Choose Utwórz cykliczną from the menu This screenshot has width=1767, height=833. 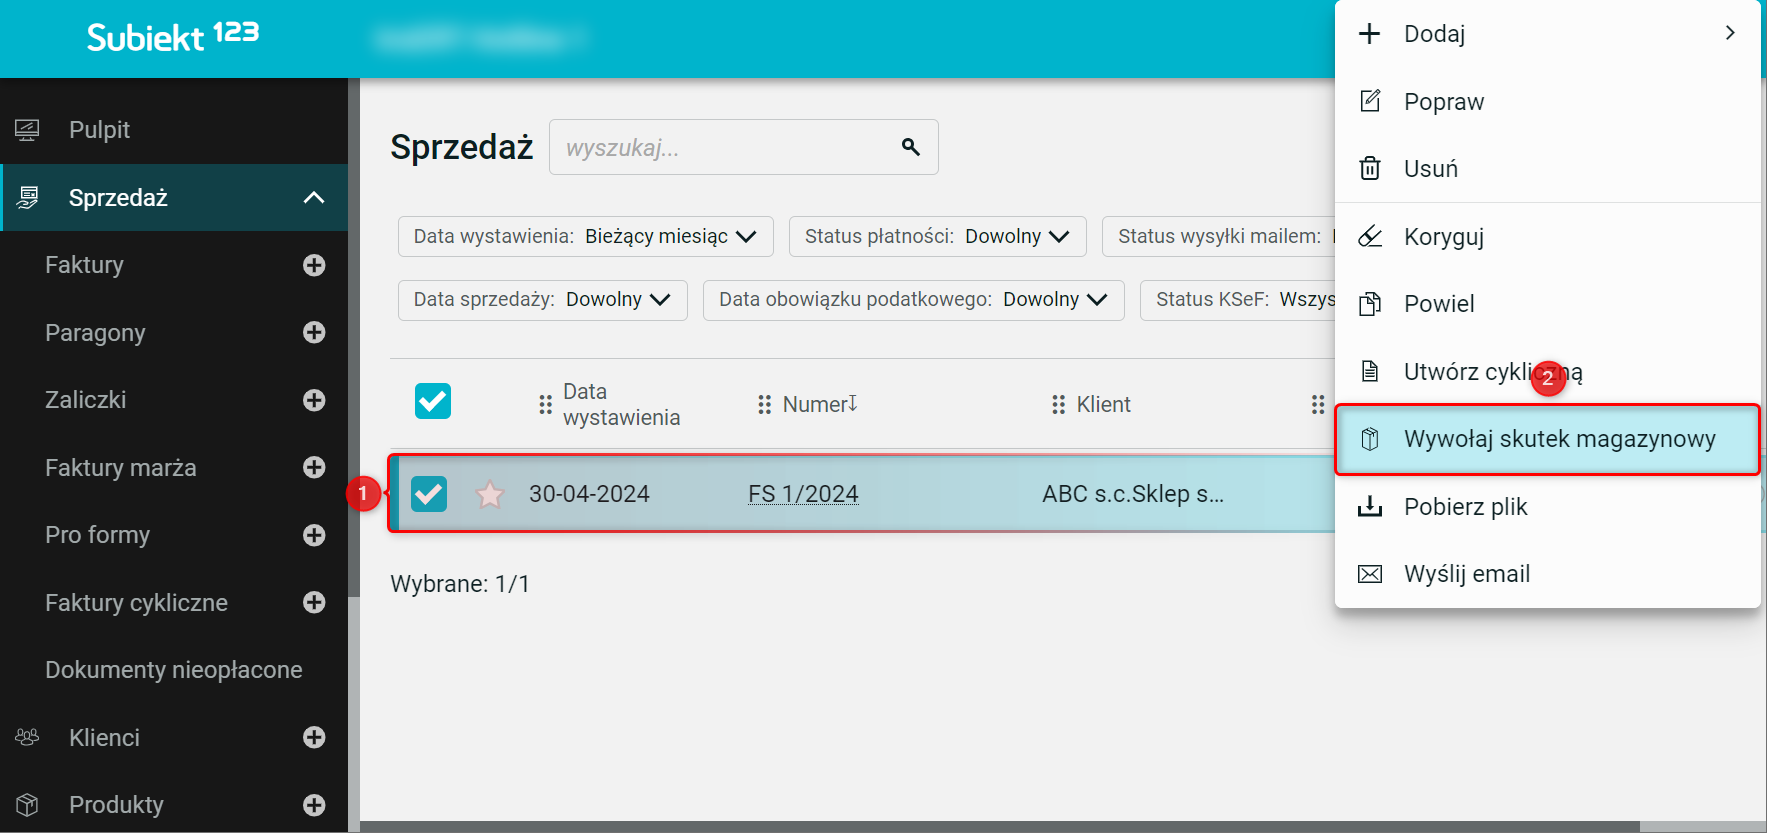click(x=1548, y=372)
